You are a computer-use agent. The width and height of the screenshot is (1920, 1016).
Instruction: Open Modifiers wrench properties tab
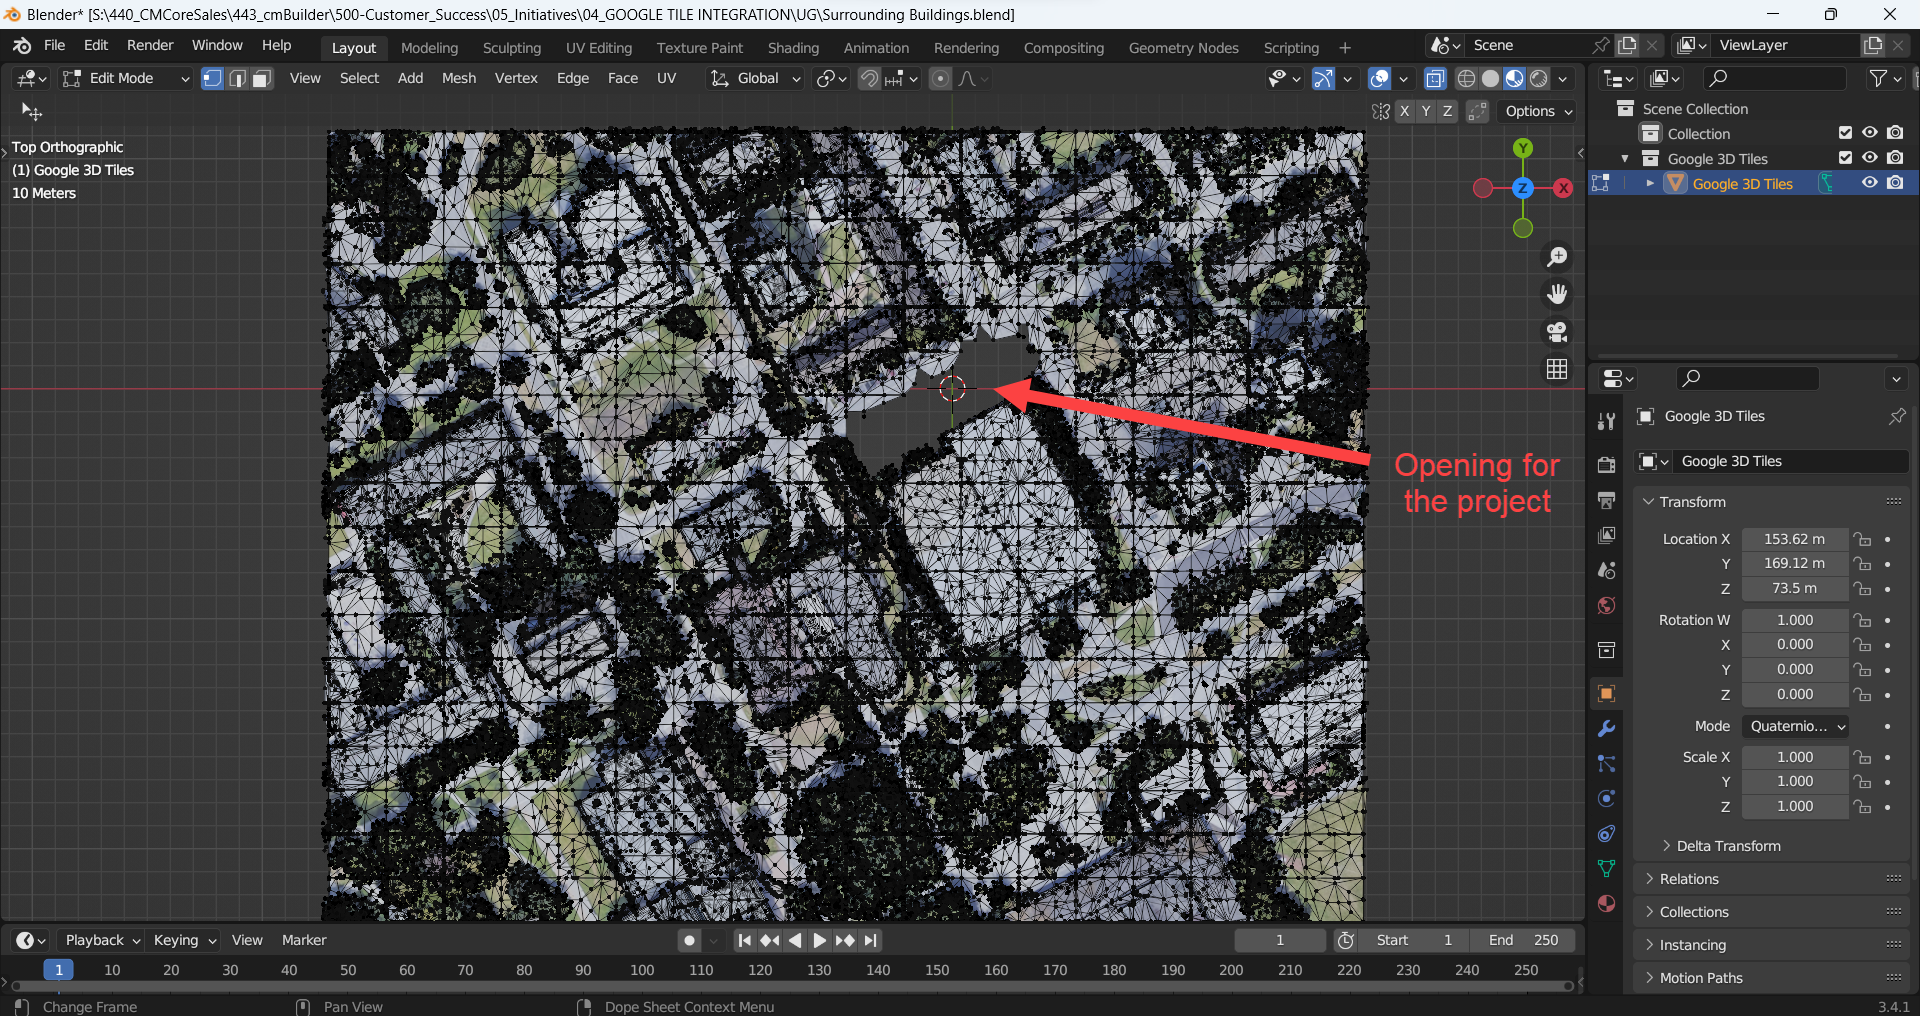(1606, 729)
